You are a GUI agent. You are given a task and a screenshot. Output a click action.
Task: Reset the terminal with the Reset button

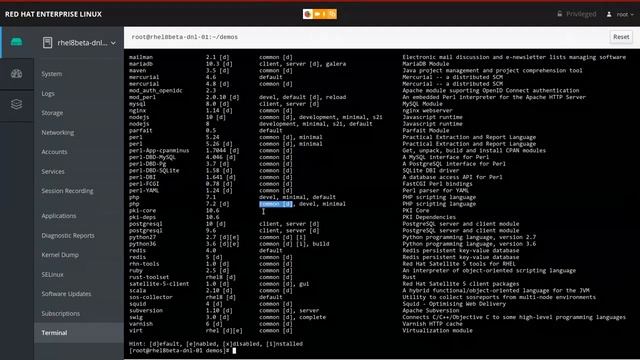point(621,37)
